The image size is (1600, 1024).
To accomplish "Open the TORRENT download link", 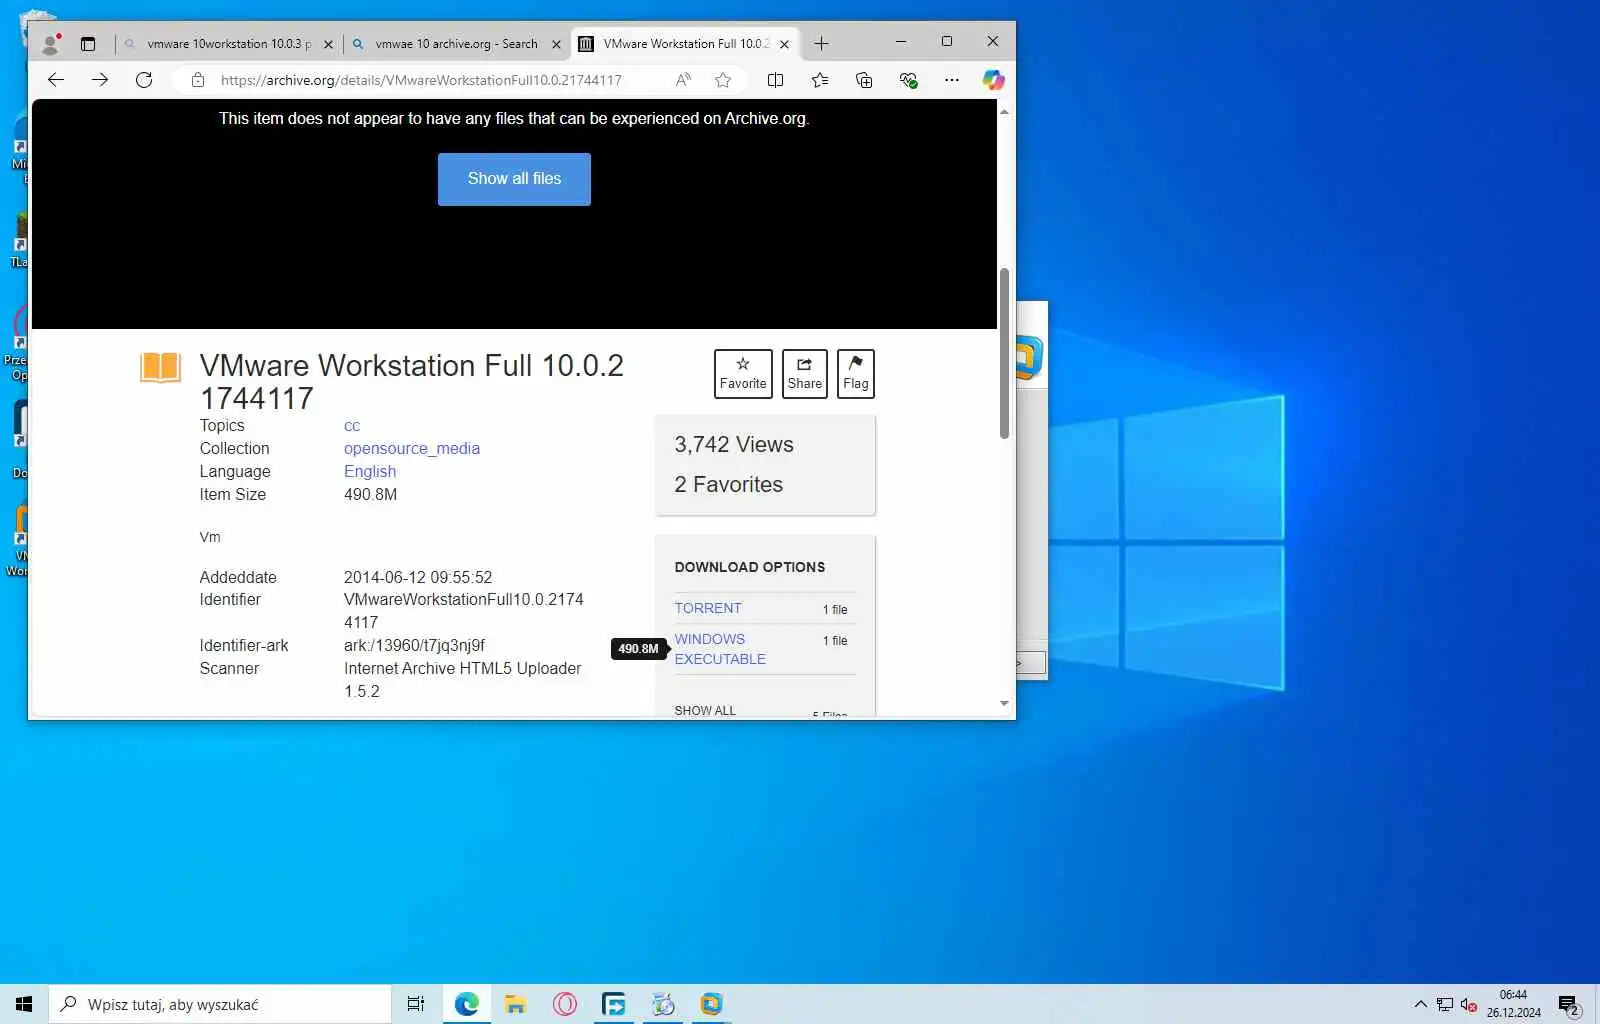I will [708, 608].
